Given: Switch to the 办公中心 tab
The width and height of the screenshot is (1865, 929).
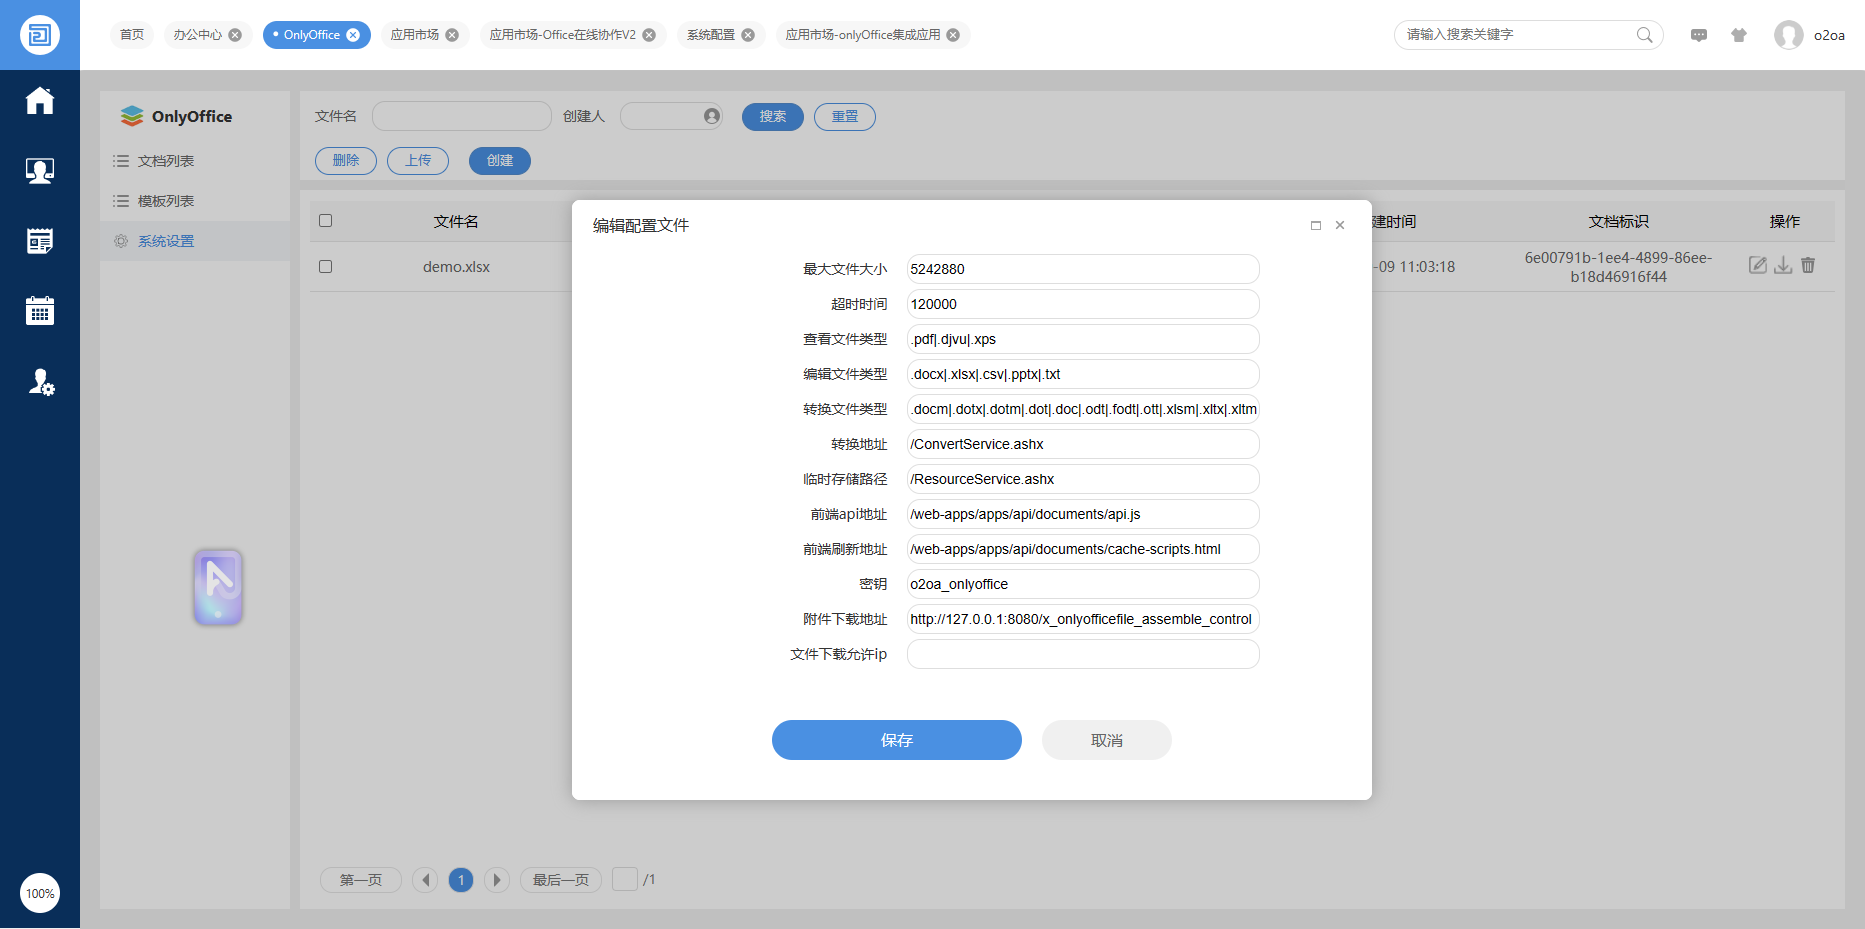Looking at the screenshot, I should pos(198,35).
